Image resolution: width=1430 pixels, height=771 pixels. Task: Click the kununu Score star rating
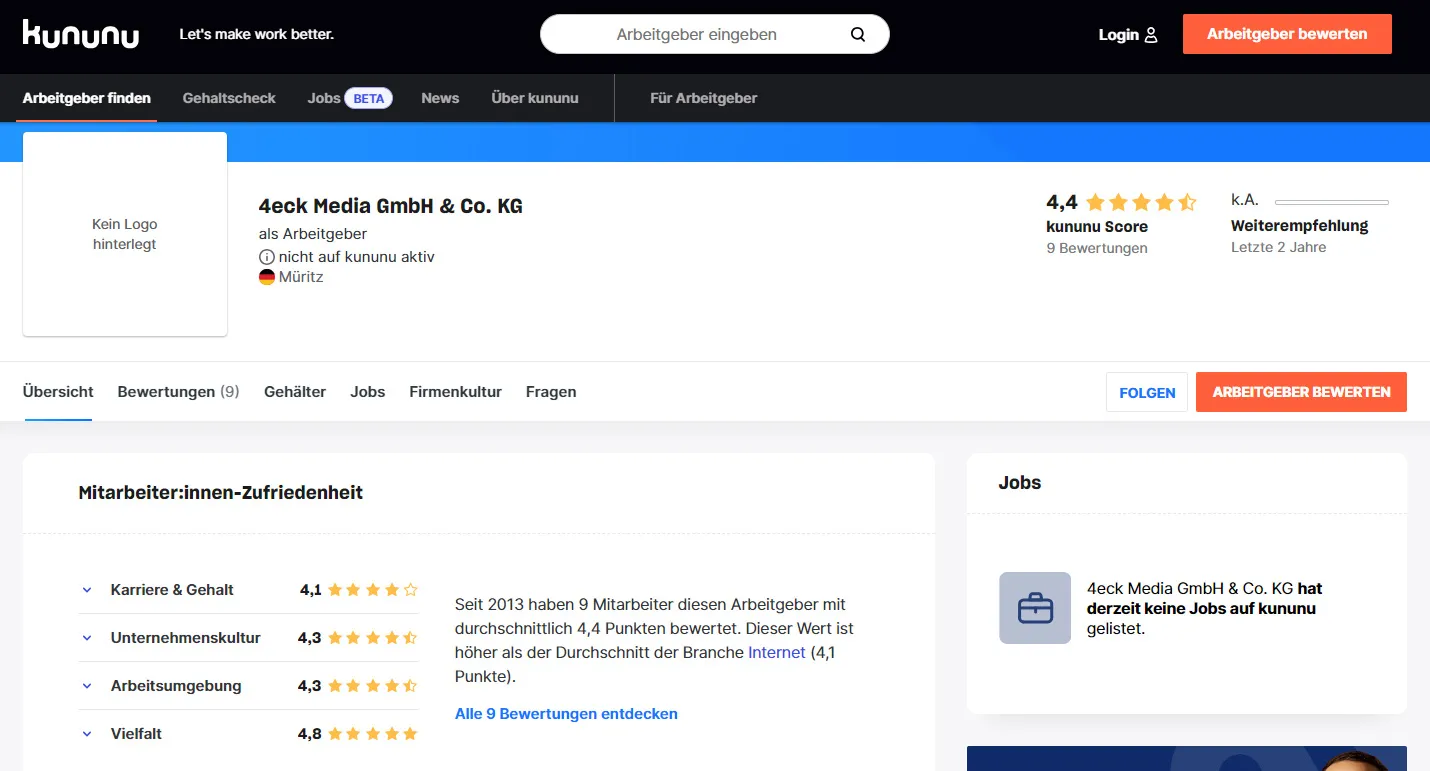click(x=1141, y=203)
